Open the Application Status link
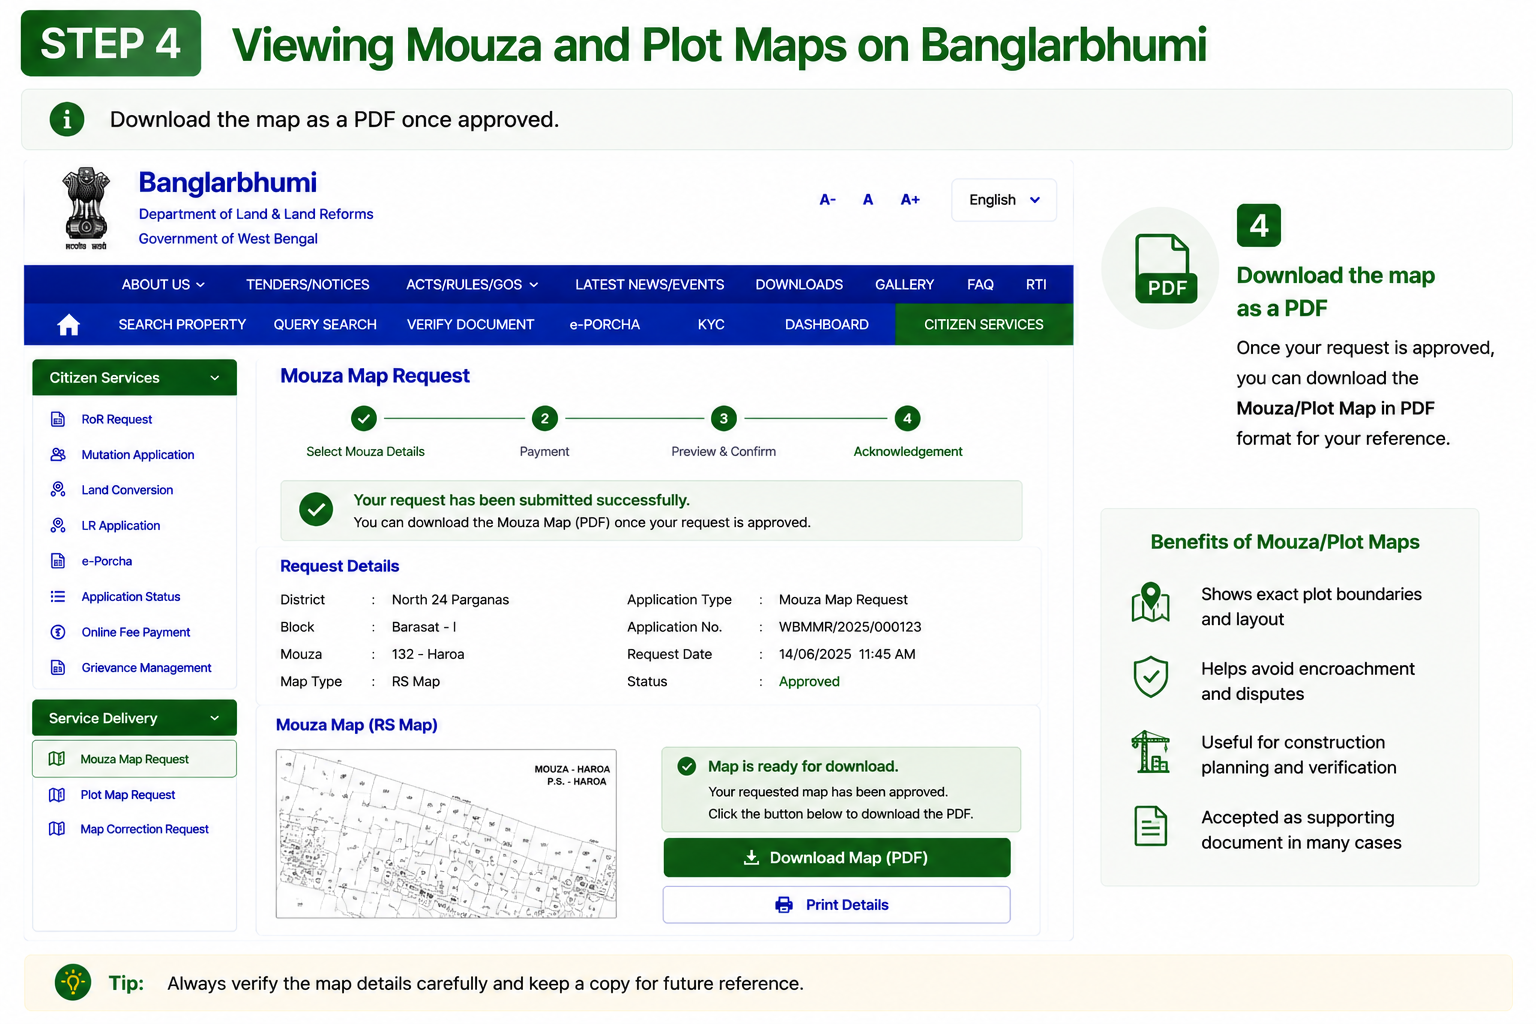1536x1024 pixels. (131, 597)
